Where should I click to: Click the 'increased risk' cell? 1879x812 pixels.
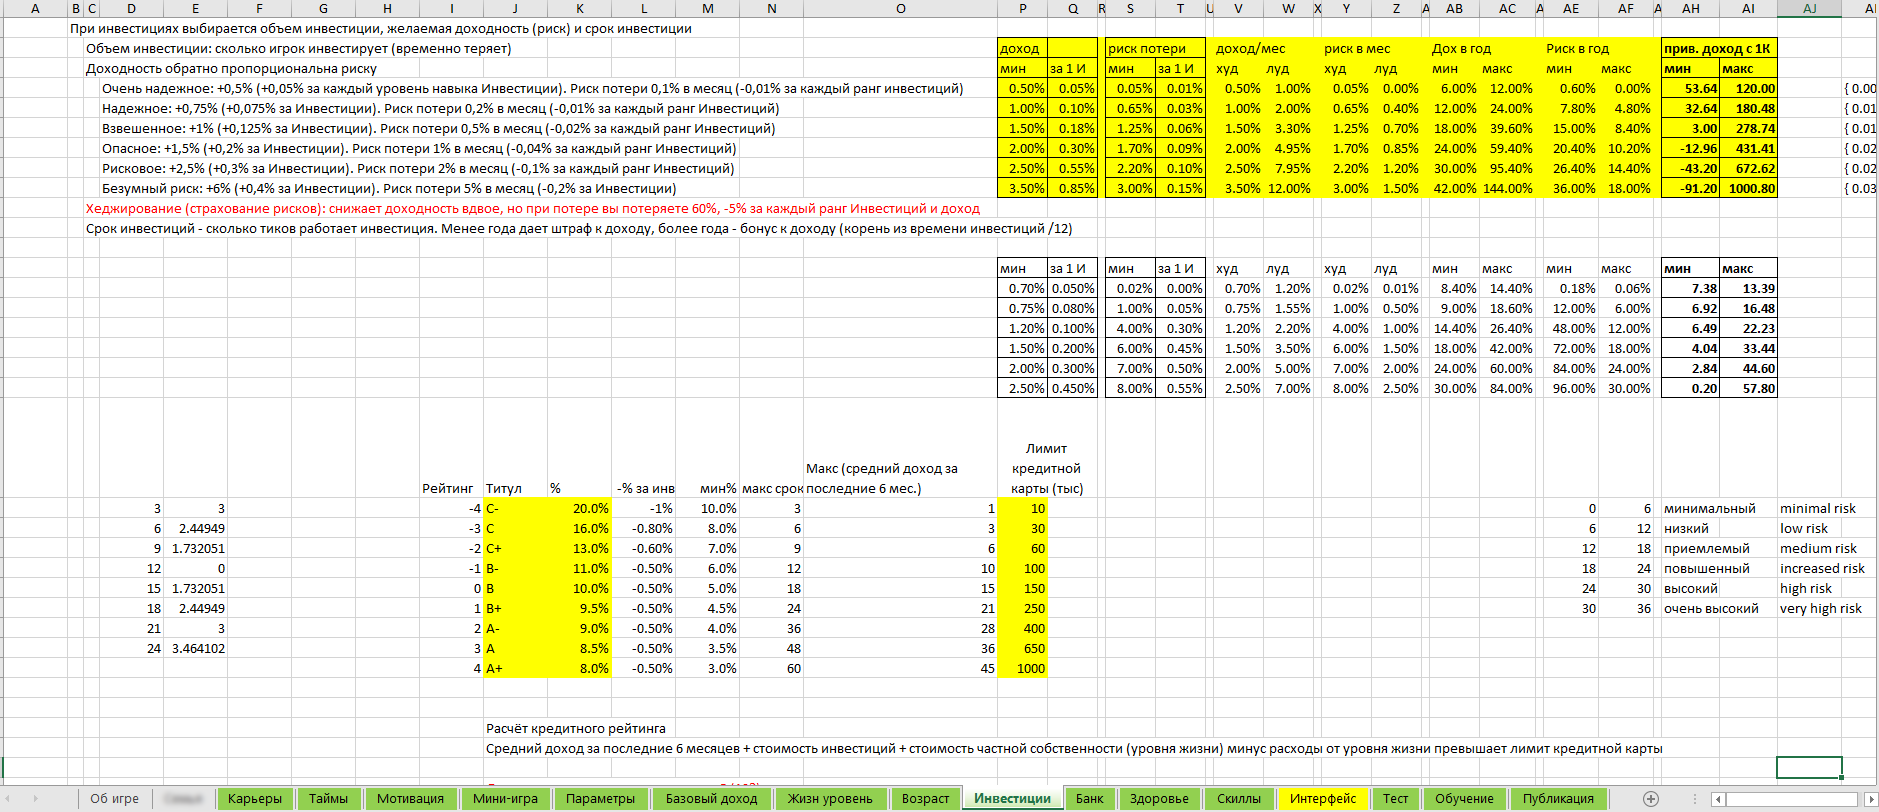pyautogui.click(x=1822, y=568)
